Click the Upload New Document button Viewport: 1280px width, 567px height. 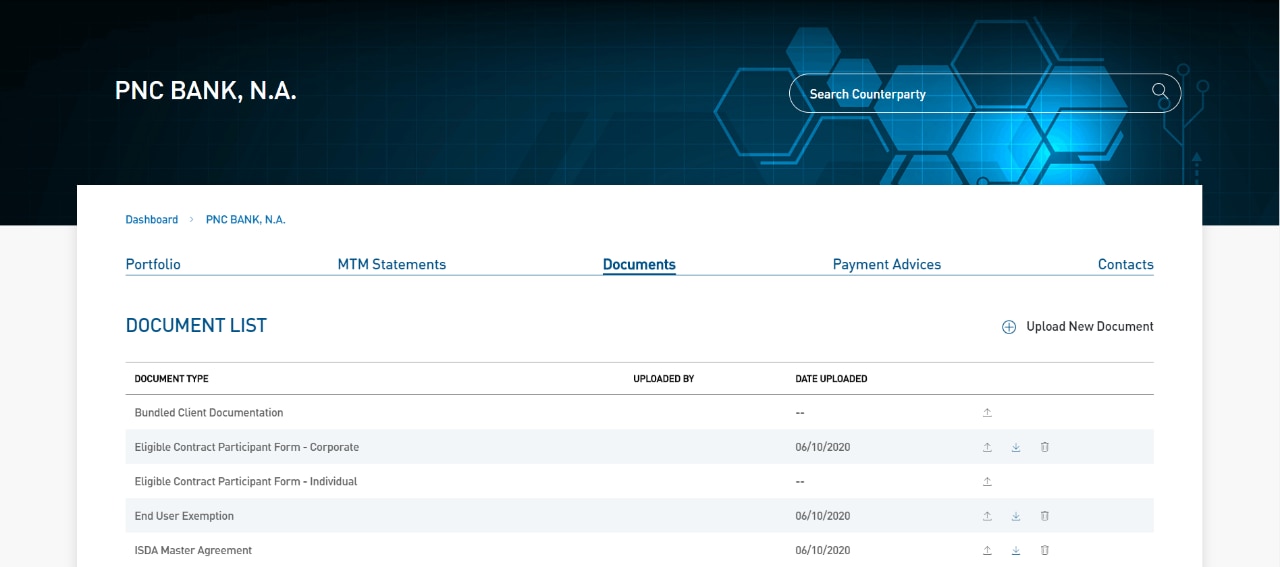point(1078,327)
